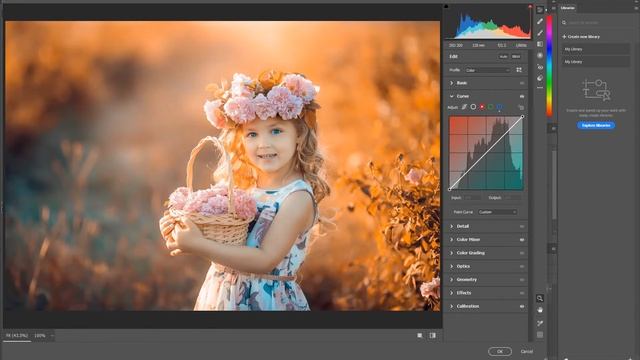Select the Red Eye removal tool
640x360 pixels.
pyautogui.click(x=540, y=67)
